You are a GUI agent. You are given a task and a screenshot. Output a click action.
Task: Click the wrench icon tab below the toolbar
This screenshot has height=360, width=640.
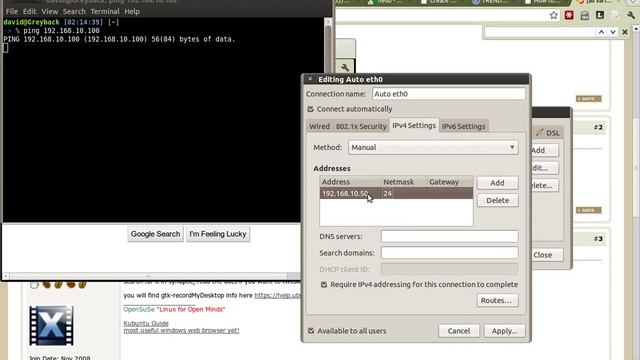[345, 67]
